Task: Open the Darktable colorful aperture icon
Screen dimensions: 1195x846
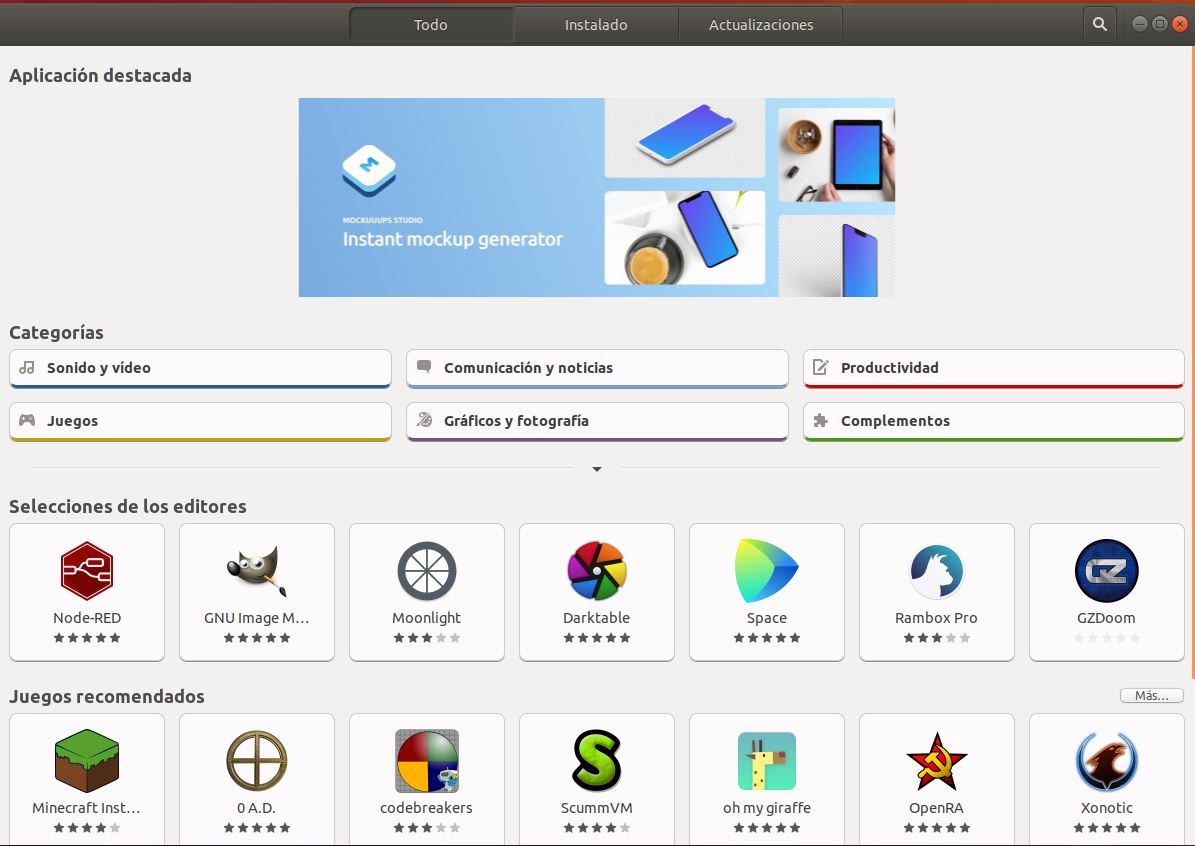Action: click(597, 571)
